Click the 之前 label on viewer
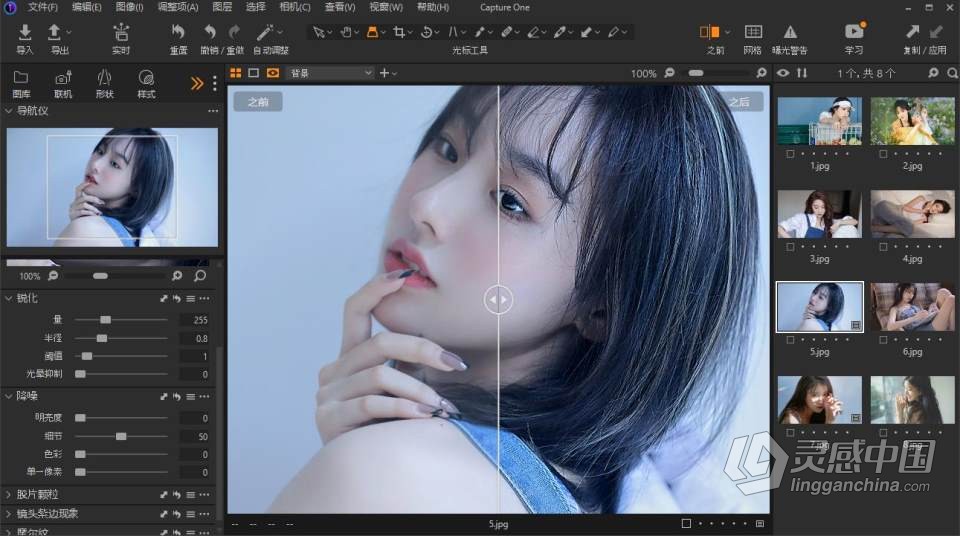The width and height of the screenshot is (960, 536). 258,102
